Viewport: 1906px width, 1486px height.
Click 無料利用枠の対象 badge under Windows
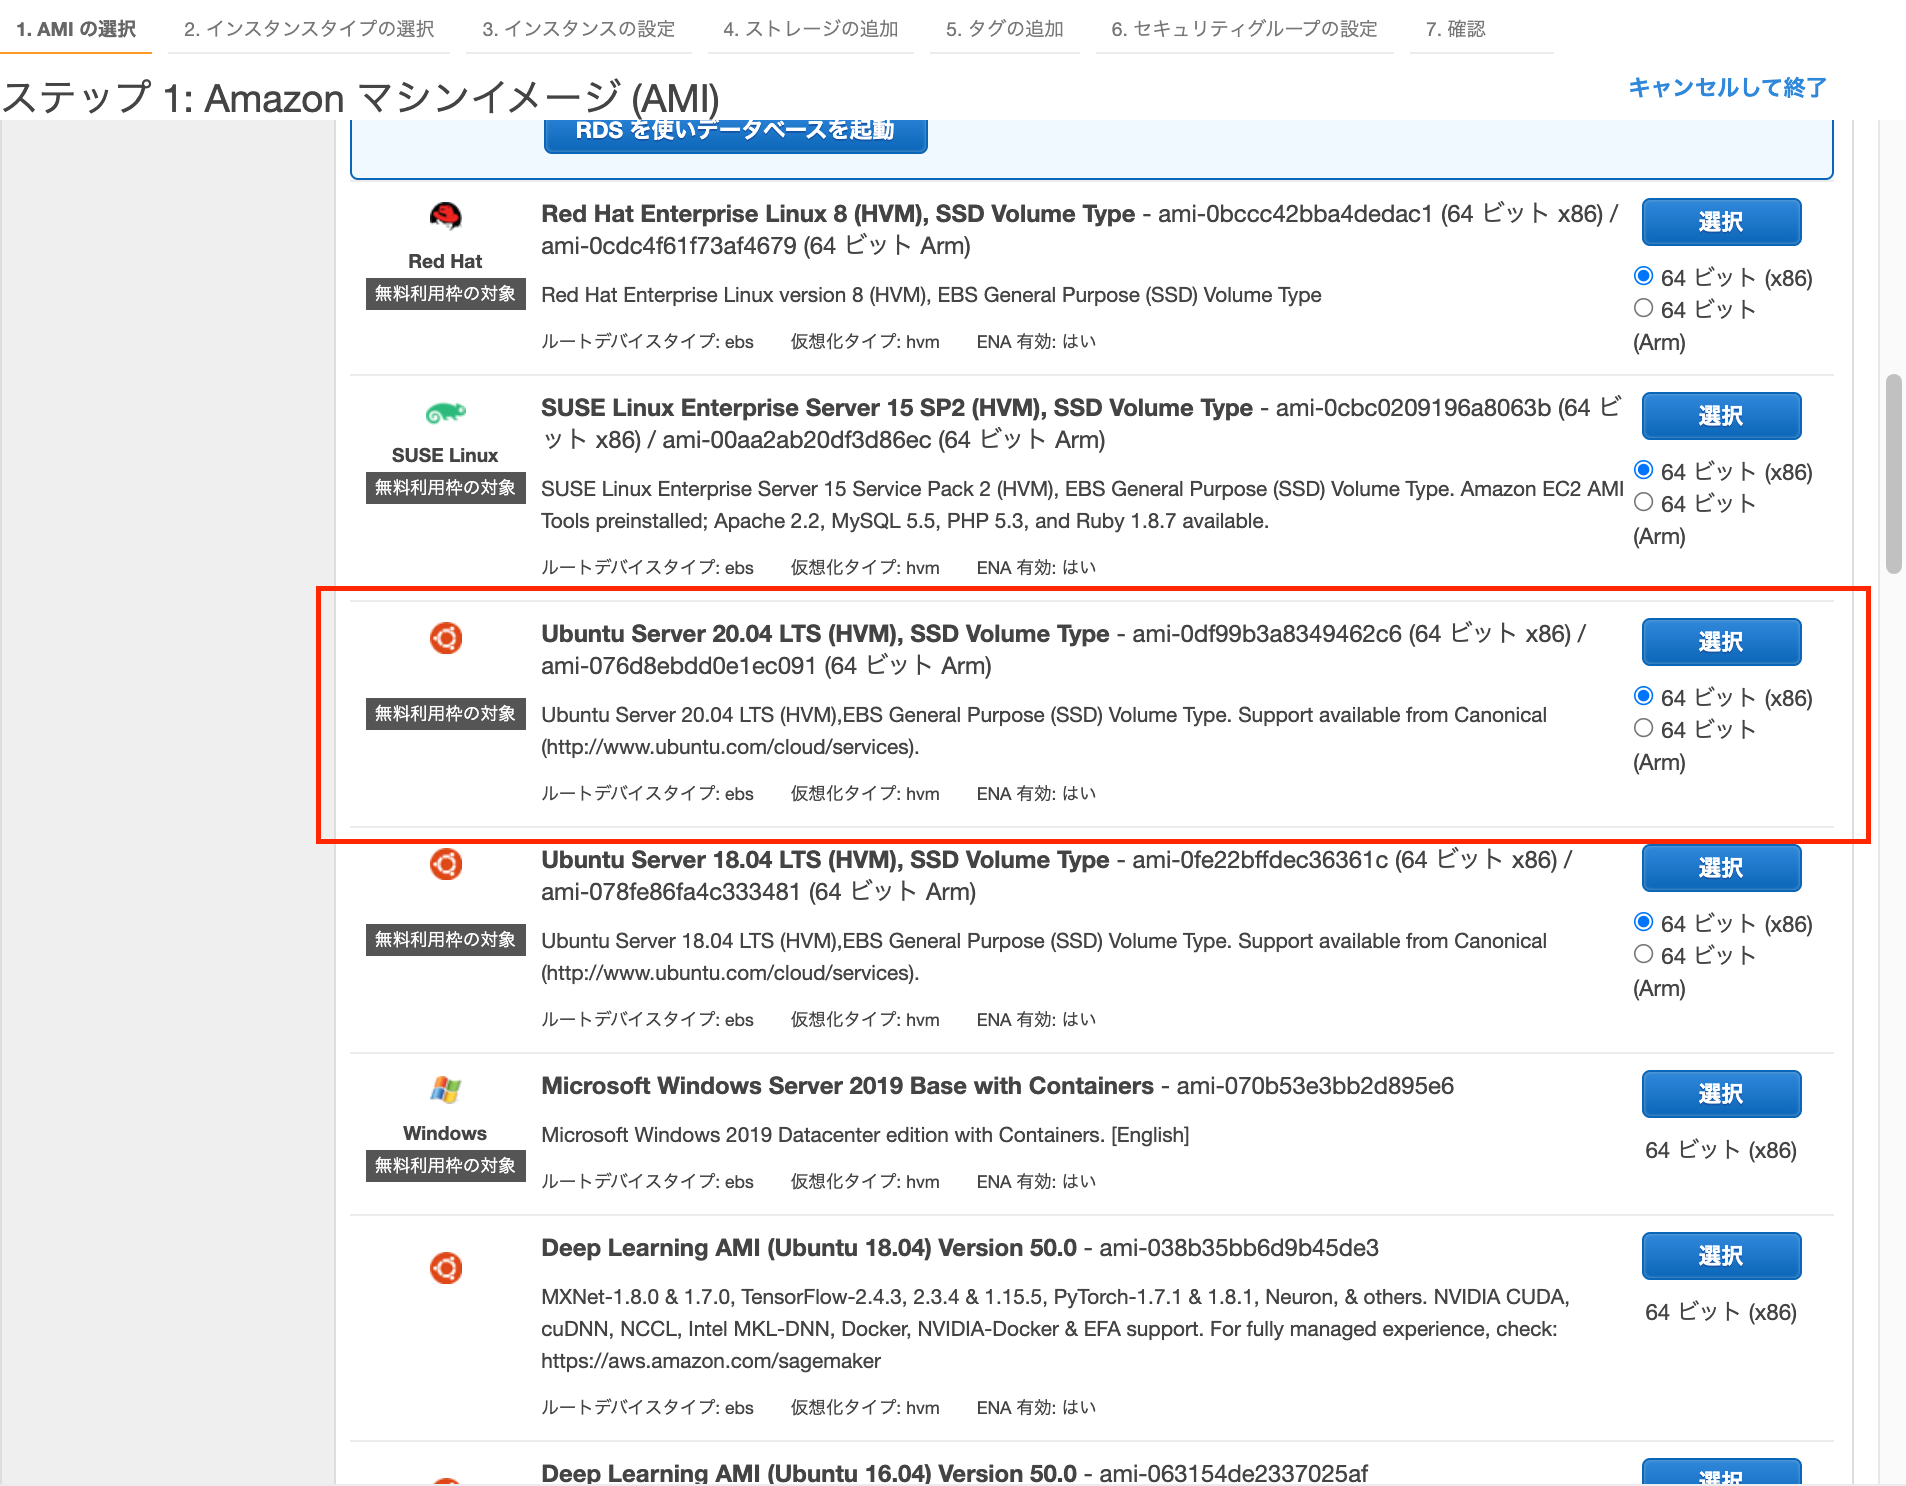point(445,1166)
